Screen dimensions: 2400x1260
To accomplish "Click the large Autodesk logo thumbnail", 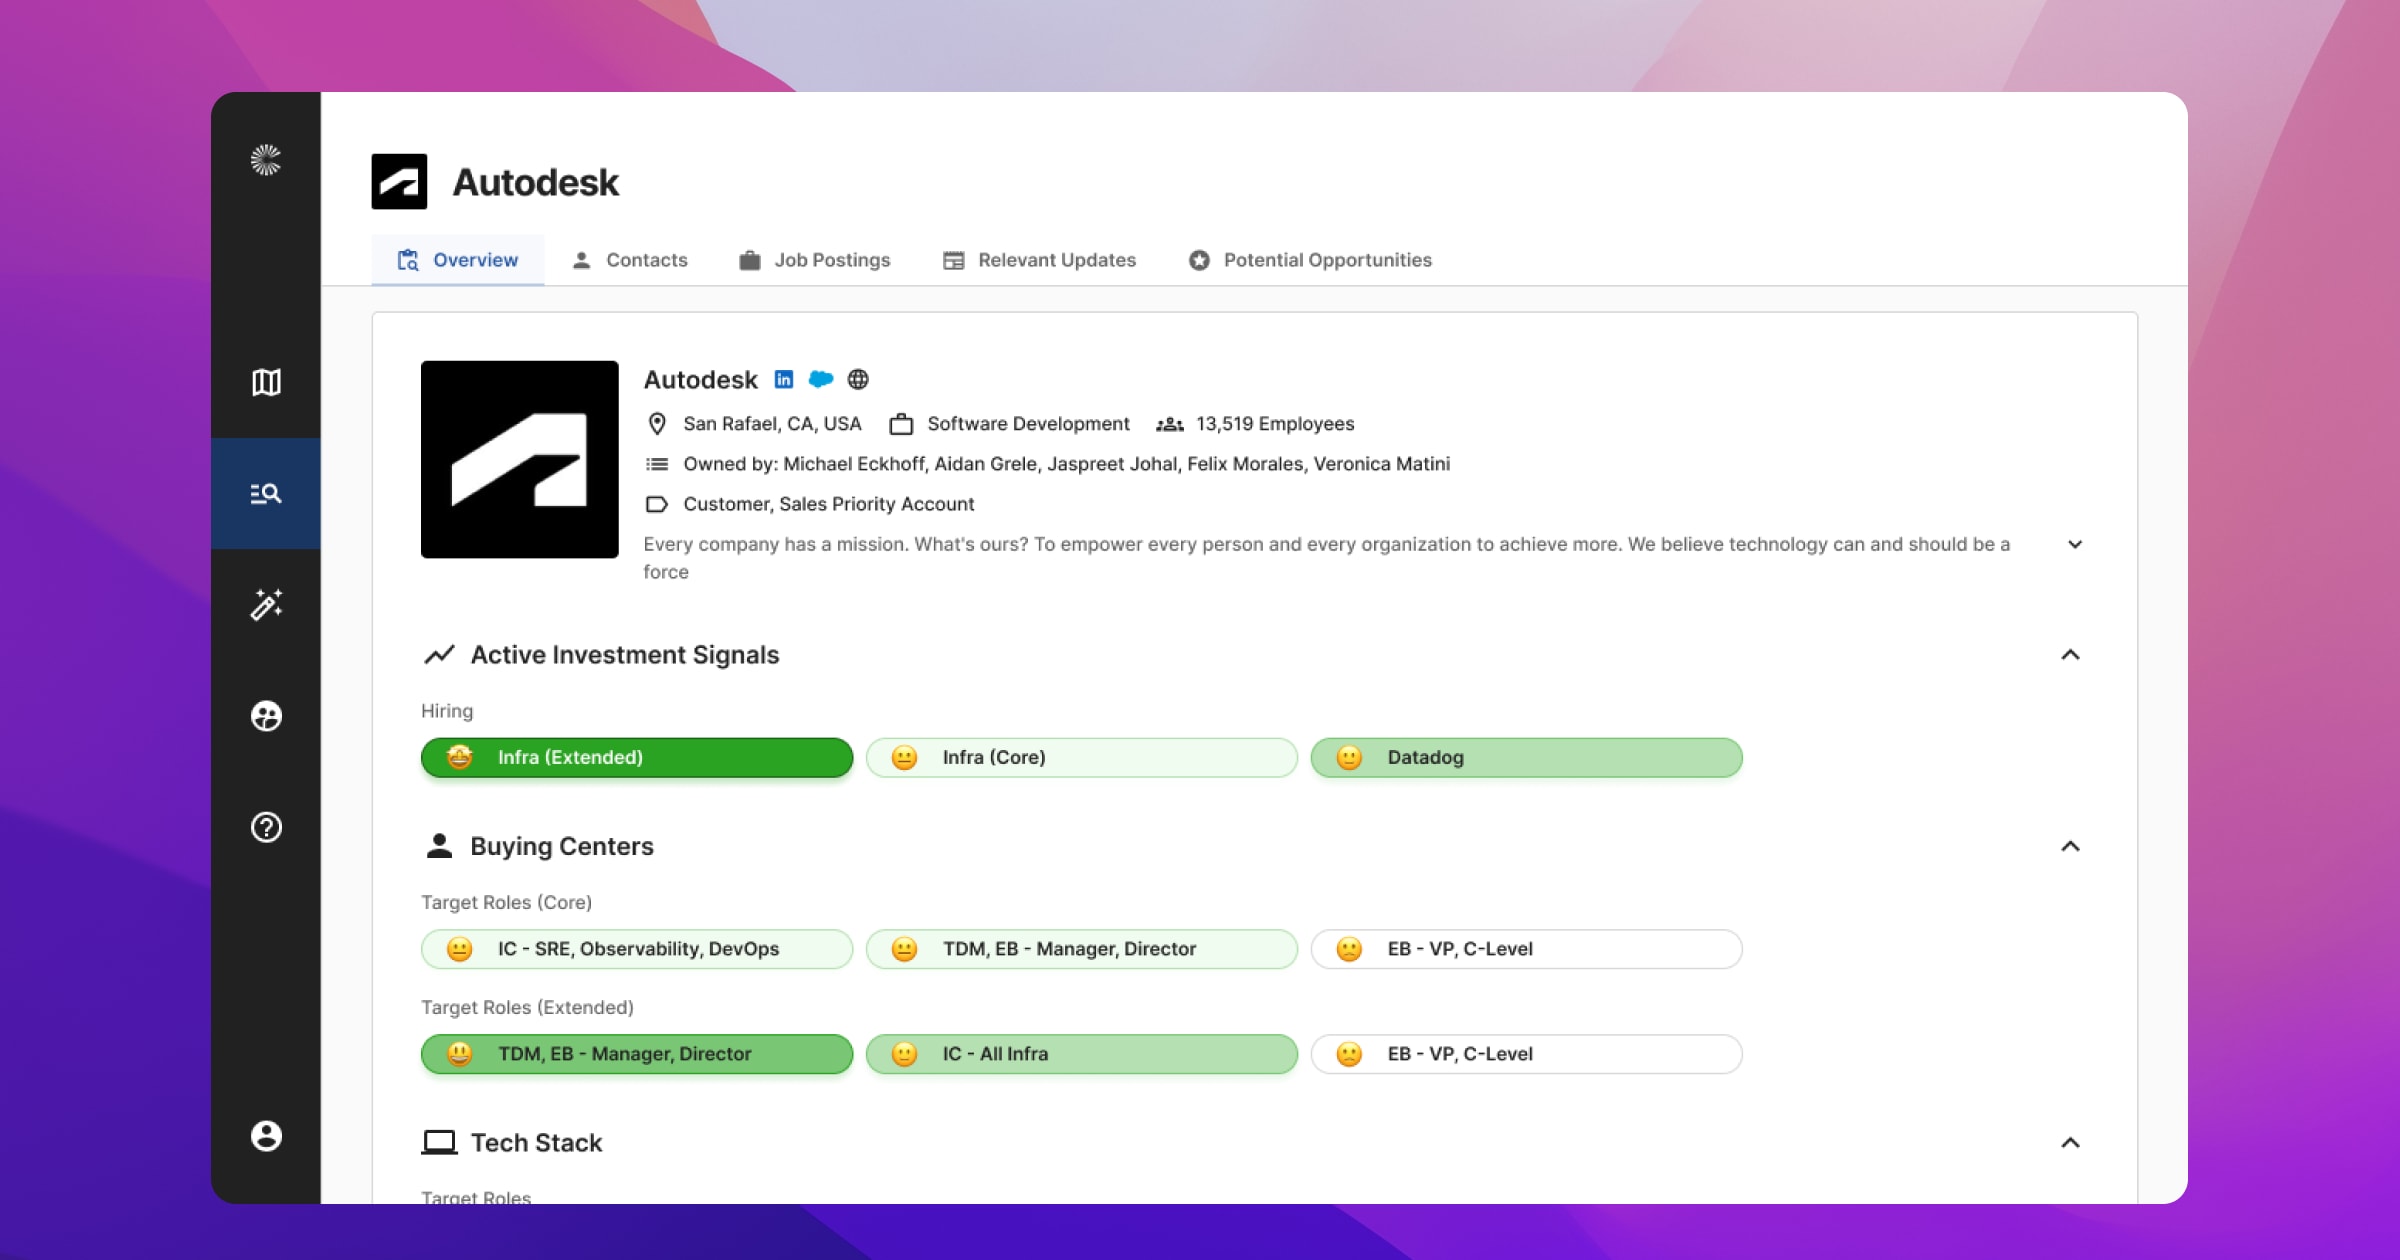I will click(520, 459).
